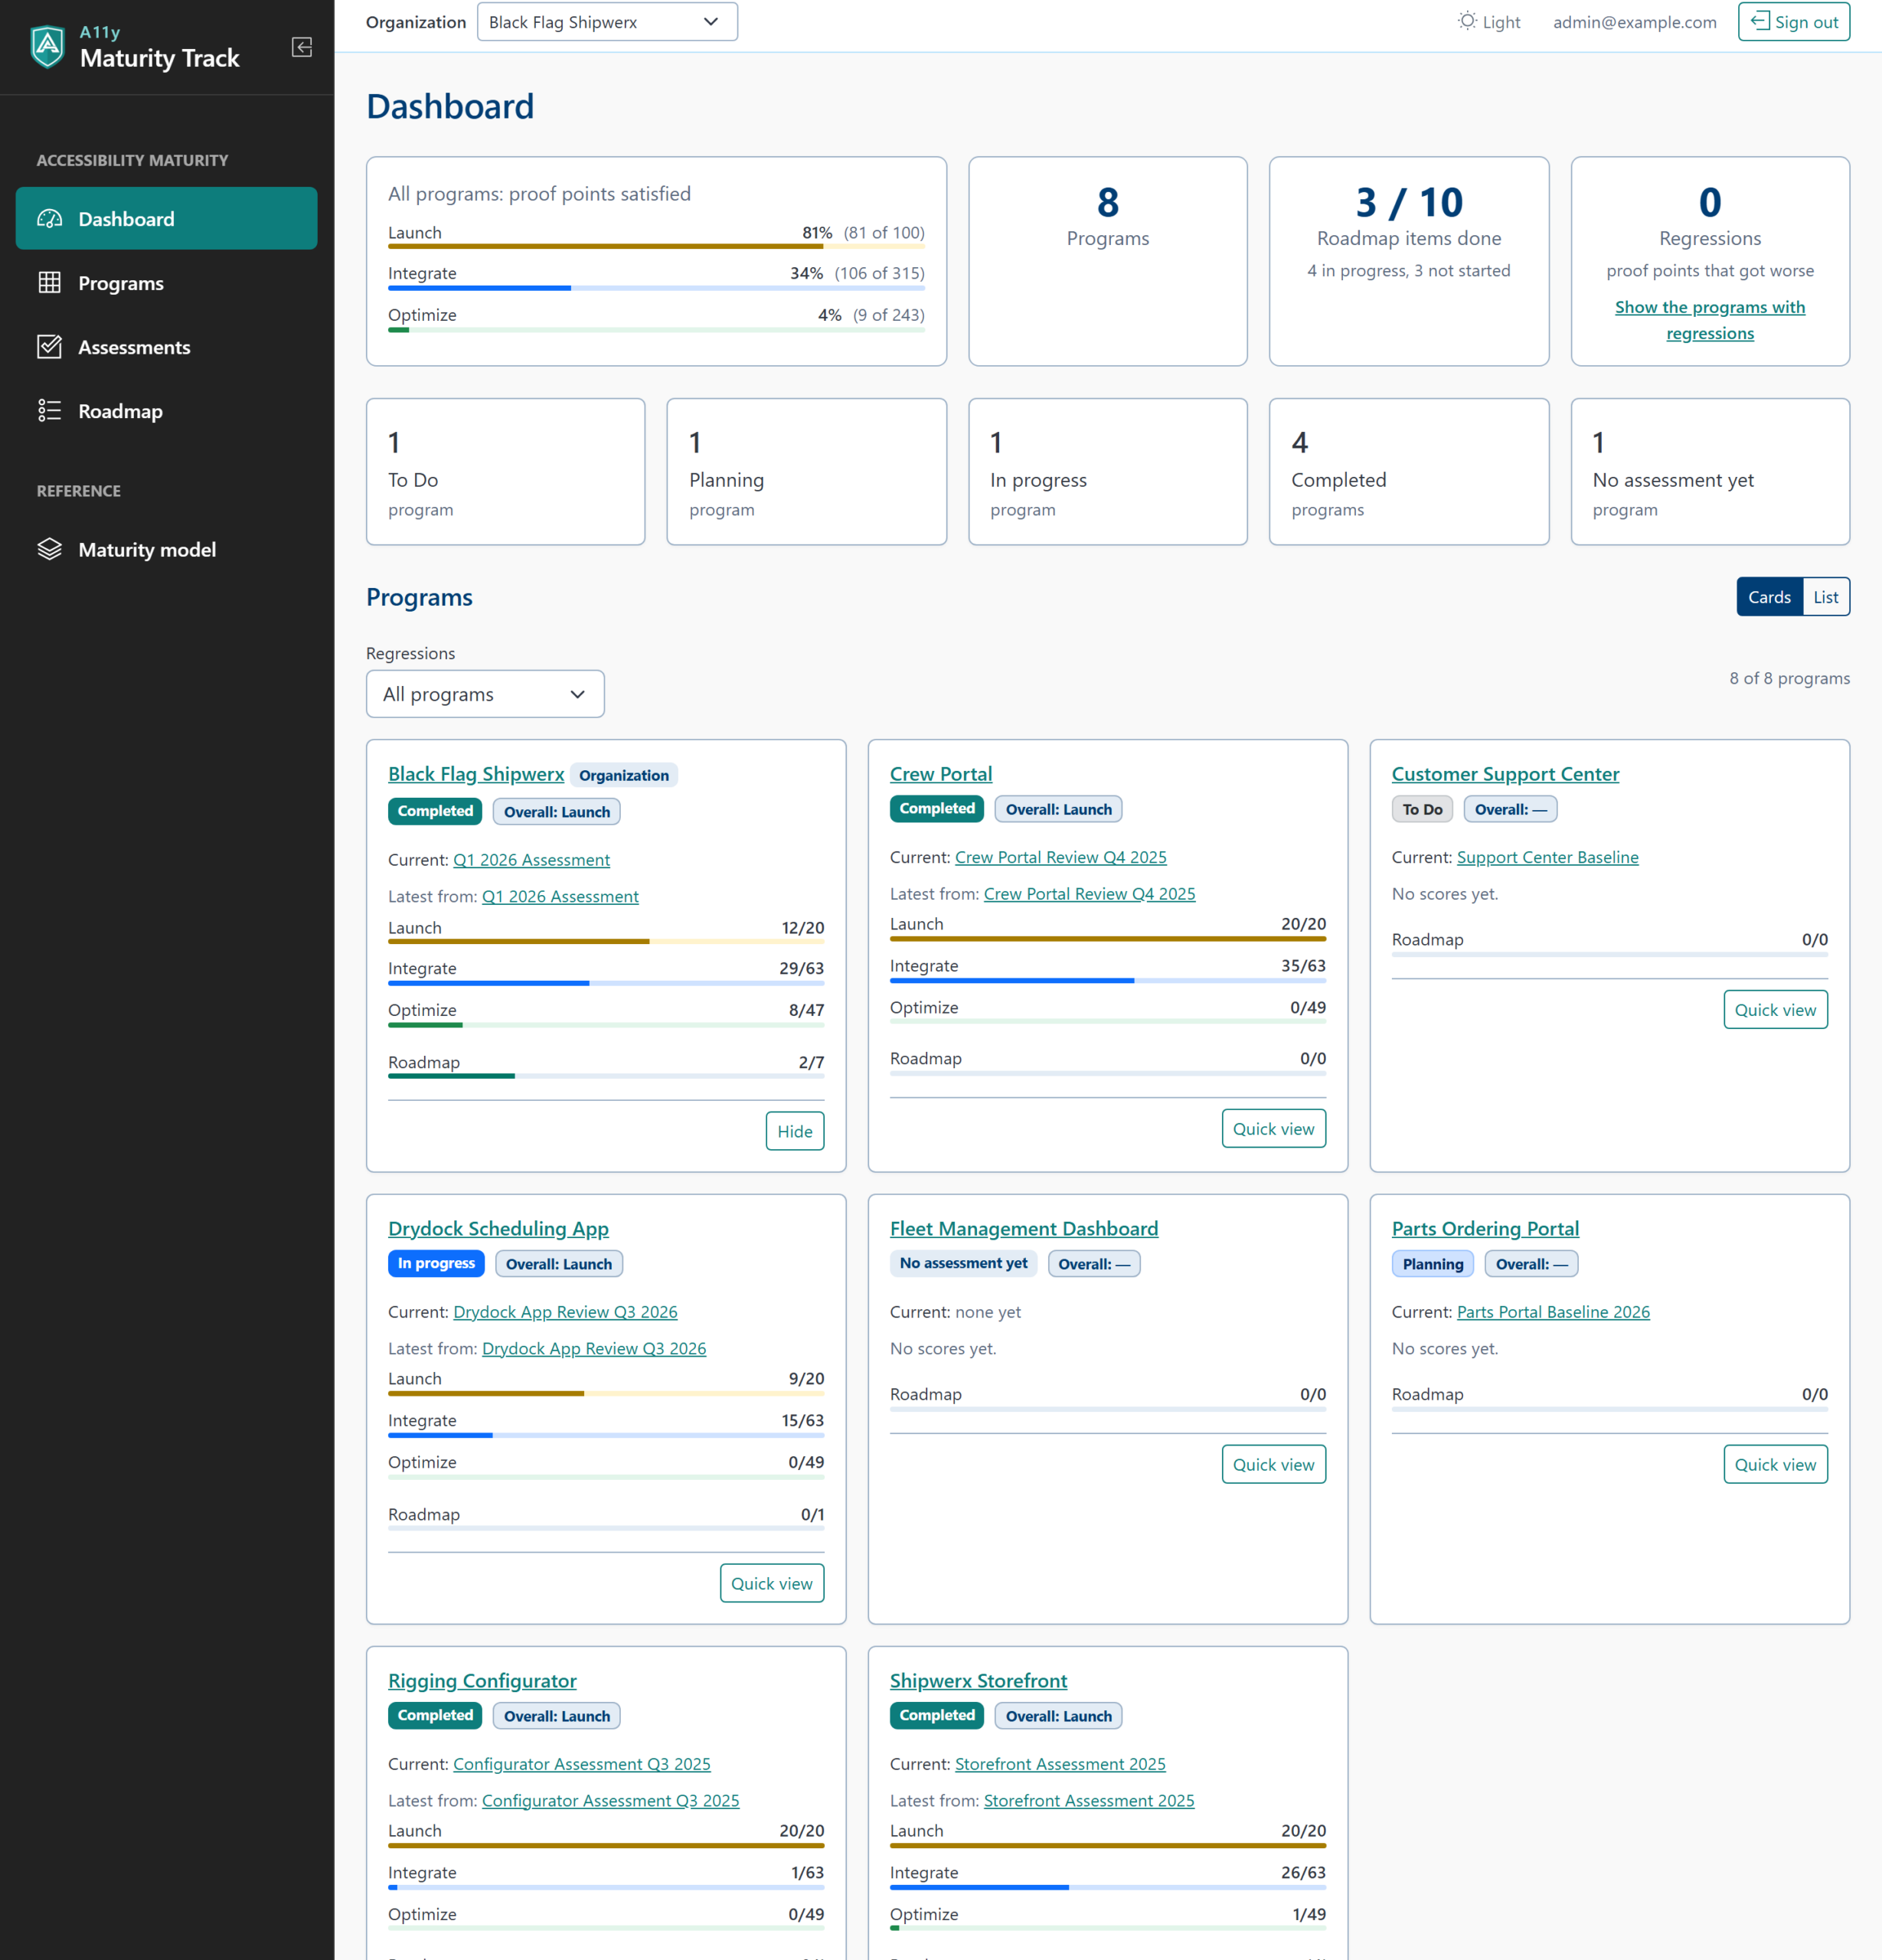Click the Maturity model layers icon
Viewport: 1882px width, 1960px height.
coord(50,549)
